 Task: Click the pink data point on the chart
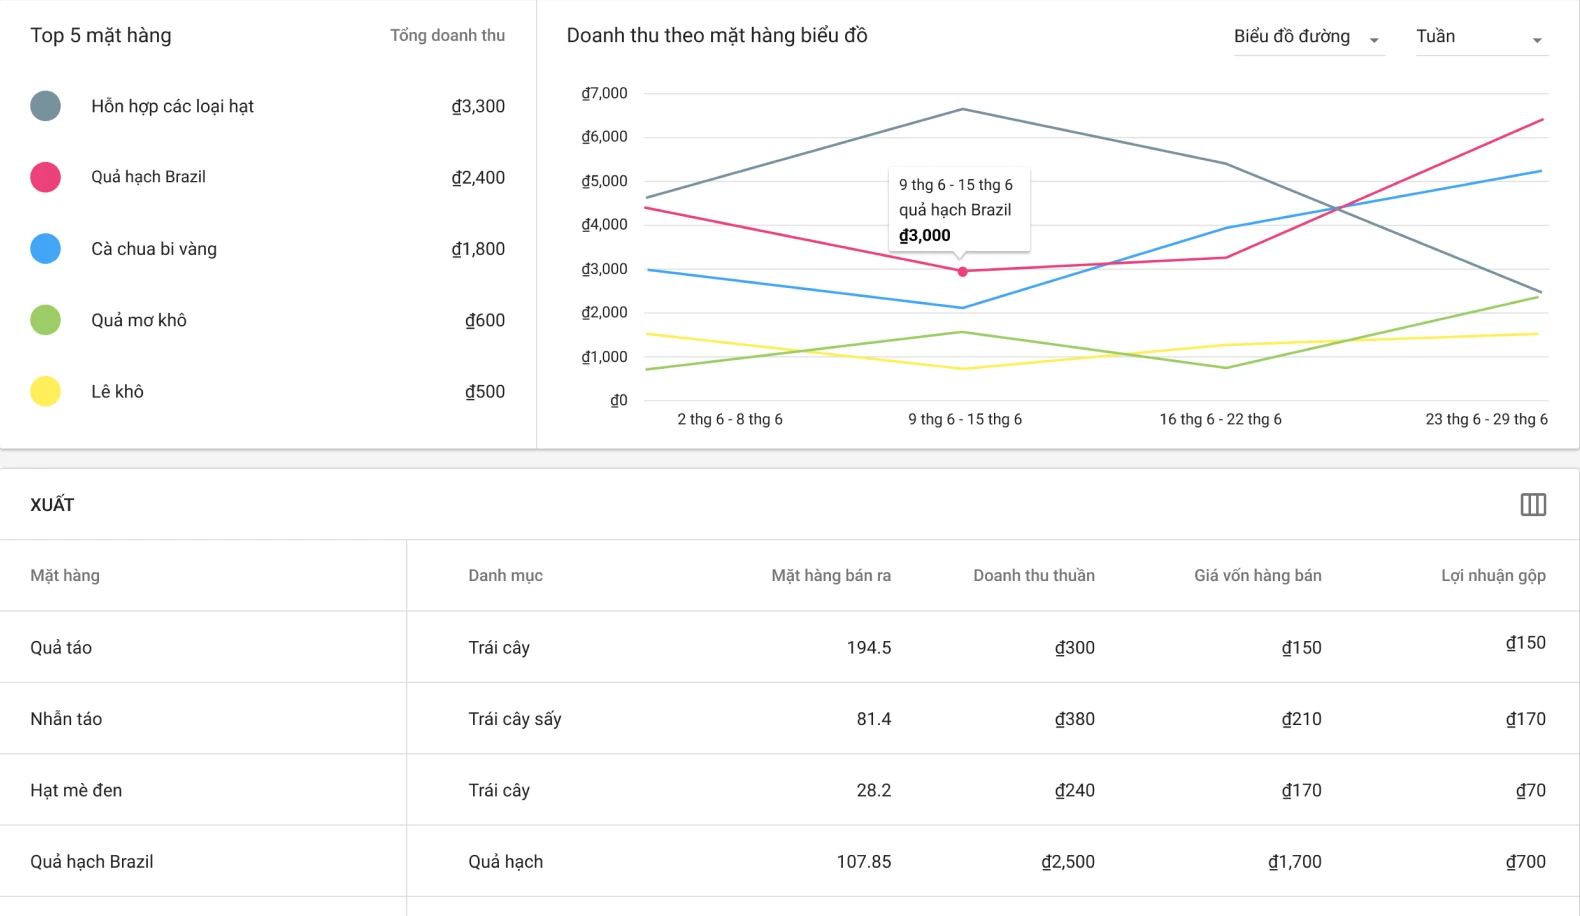tap(962, 271)
